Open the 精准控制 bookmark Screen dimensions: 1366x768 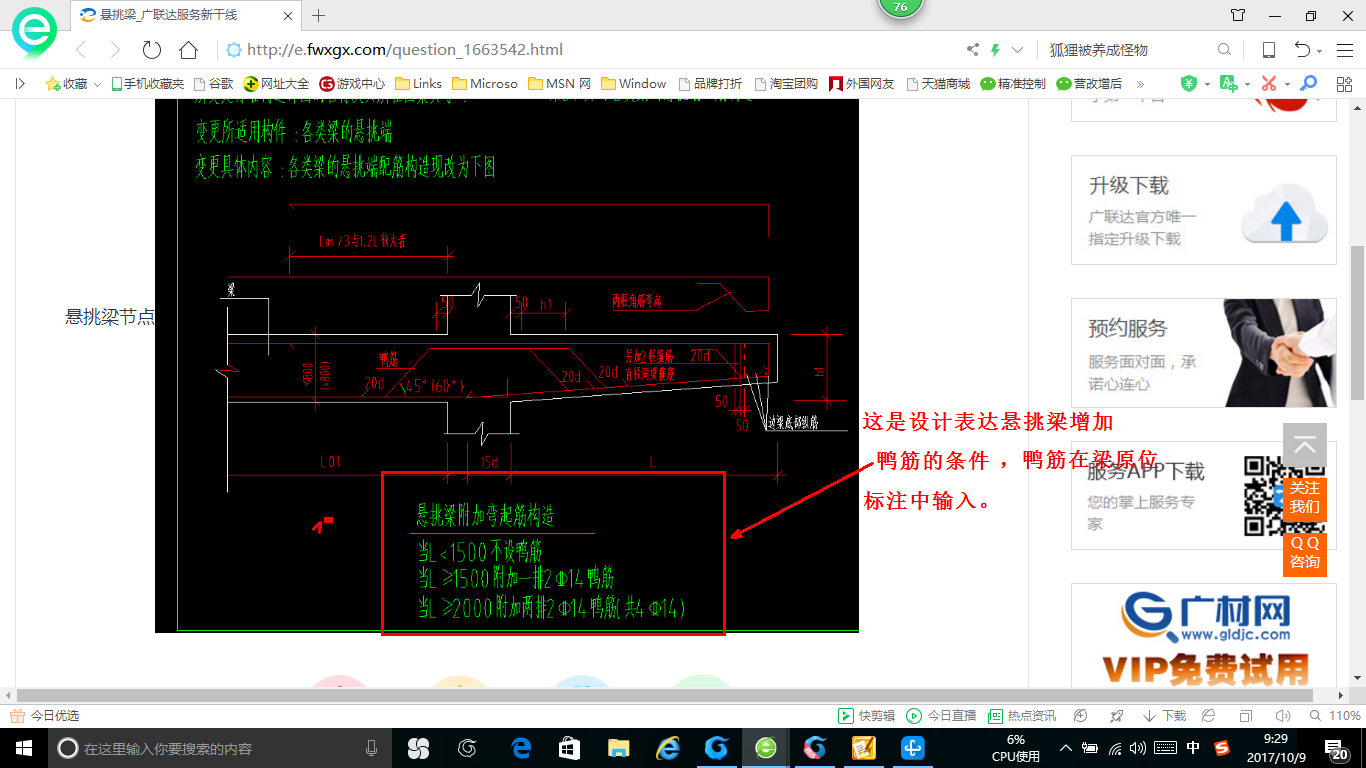tap(1013, 84)
